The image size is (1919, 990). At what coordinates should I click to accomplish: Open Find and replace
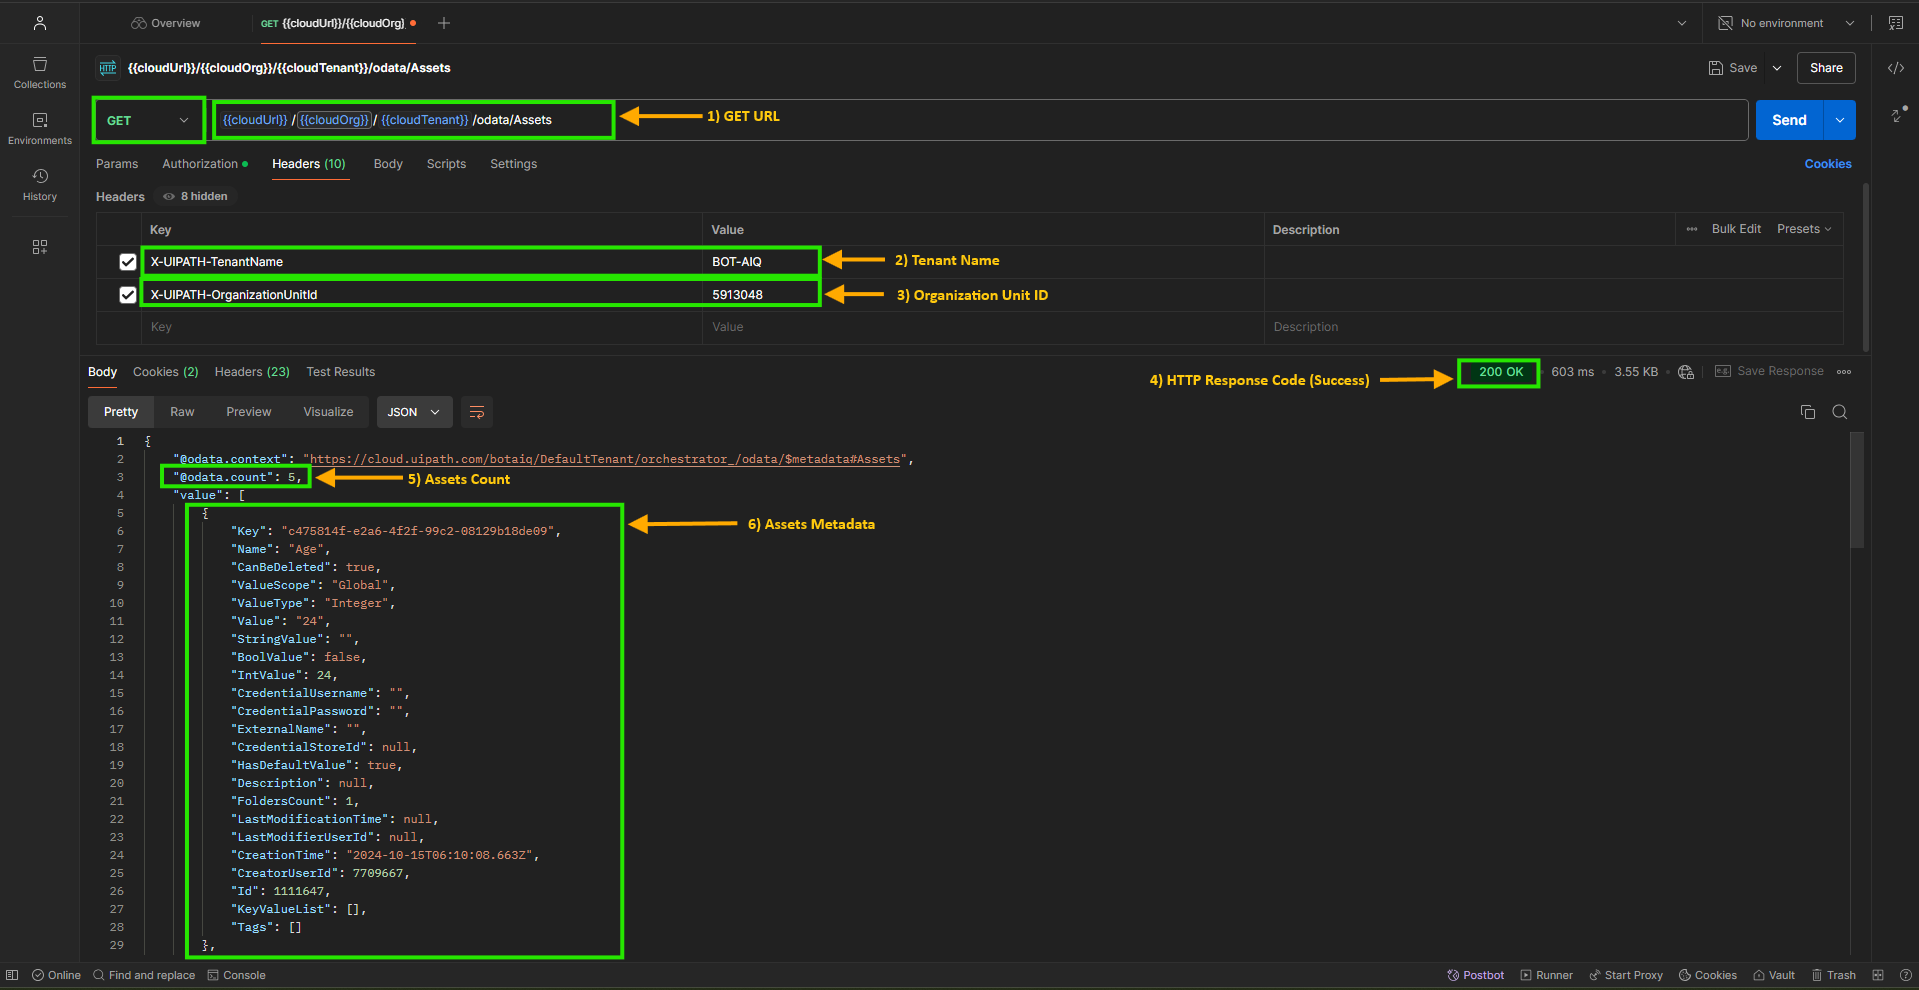click(144, 975)
